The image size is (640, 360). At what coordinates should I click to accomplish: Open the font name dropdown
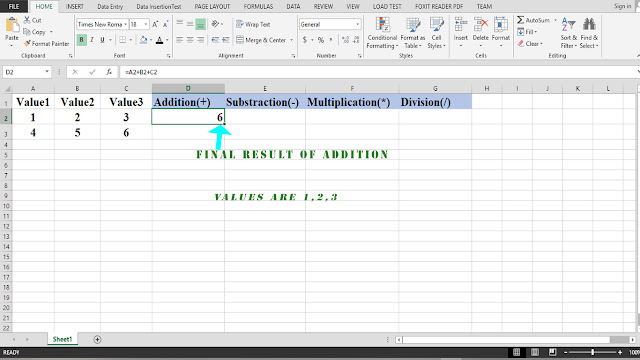tap(125, 24)
